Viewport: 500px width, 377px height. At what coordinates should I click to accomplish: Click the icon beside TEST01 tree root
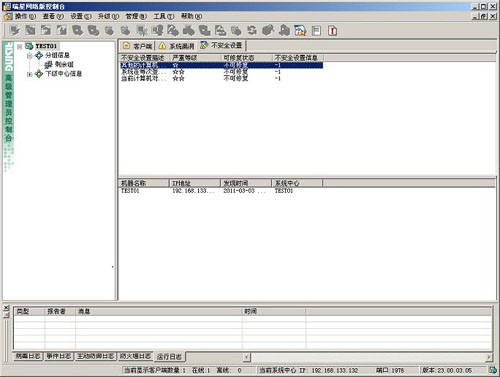29,46
